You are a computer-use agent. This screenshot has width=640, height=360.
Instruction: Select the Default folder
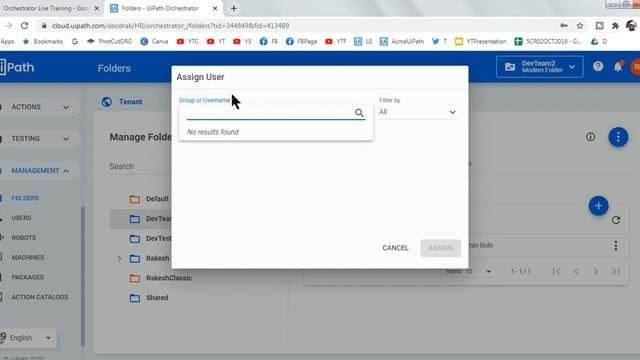tap(157, 199)
